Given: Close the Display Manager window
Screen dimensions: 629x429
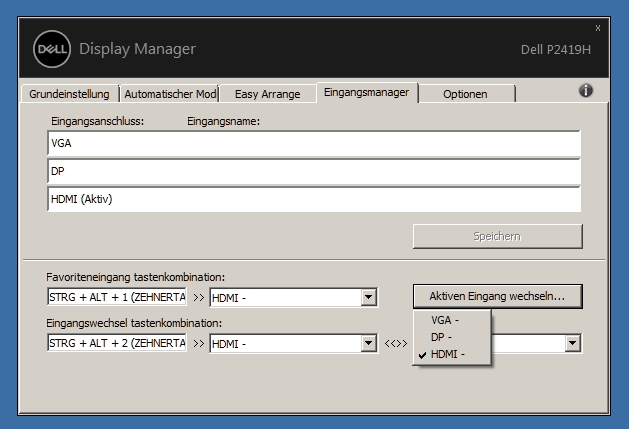Looking at the screenshot, I should [x=598, y=28].
